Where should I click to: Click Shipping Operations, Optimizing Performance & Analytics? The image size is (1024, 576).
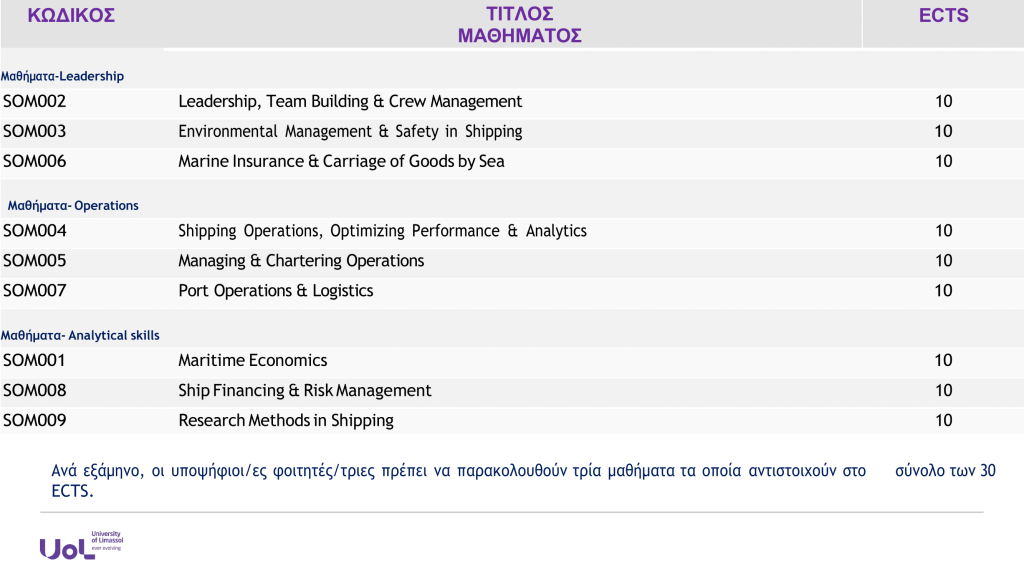(382, 231)
